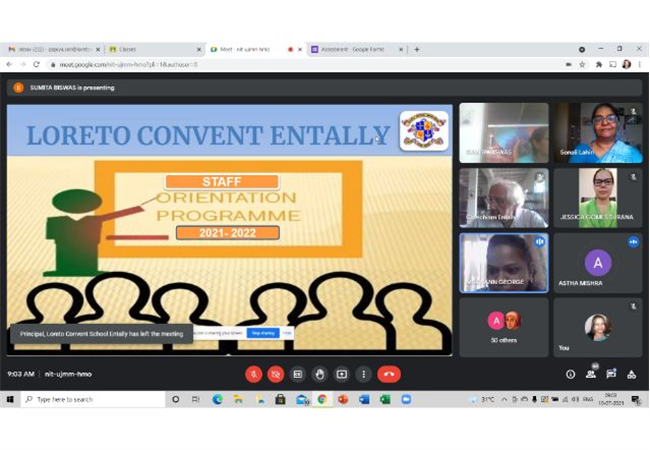Switch to the Classes browser tab

(x=153, y=49)
